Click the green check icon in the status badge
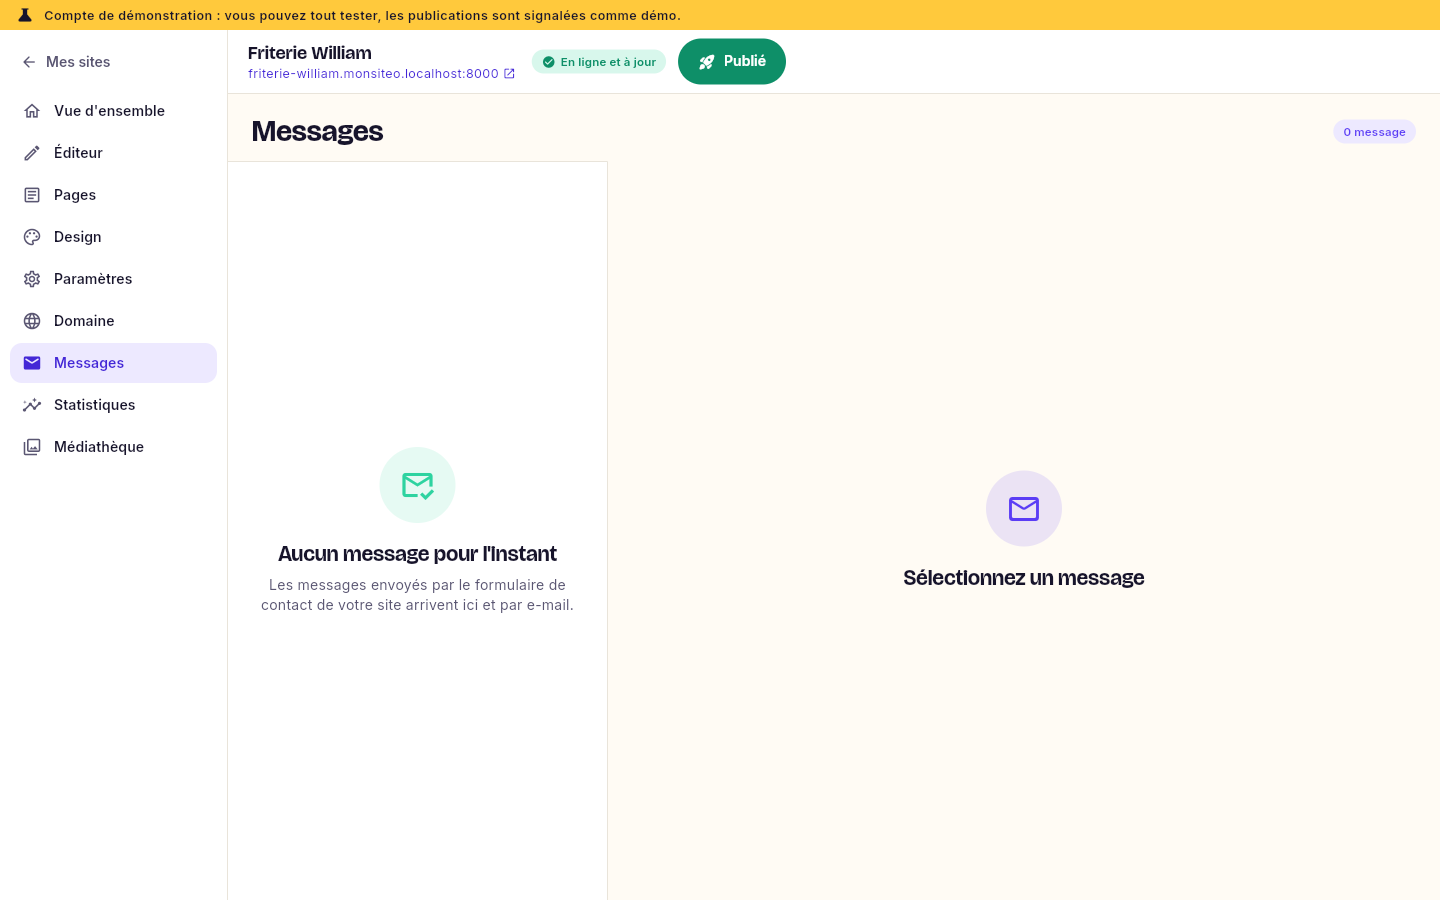 pos(548,62)
